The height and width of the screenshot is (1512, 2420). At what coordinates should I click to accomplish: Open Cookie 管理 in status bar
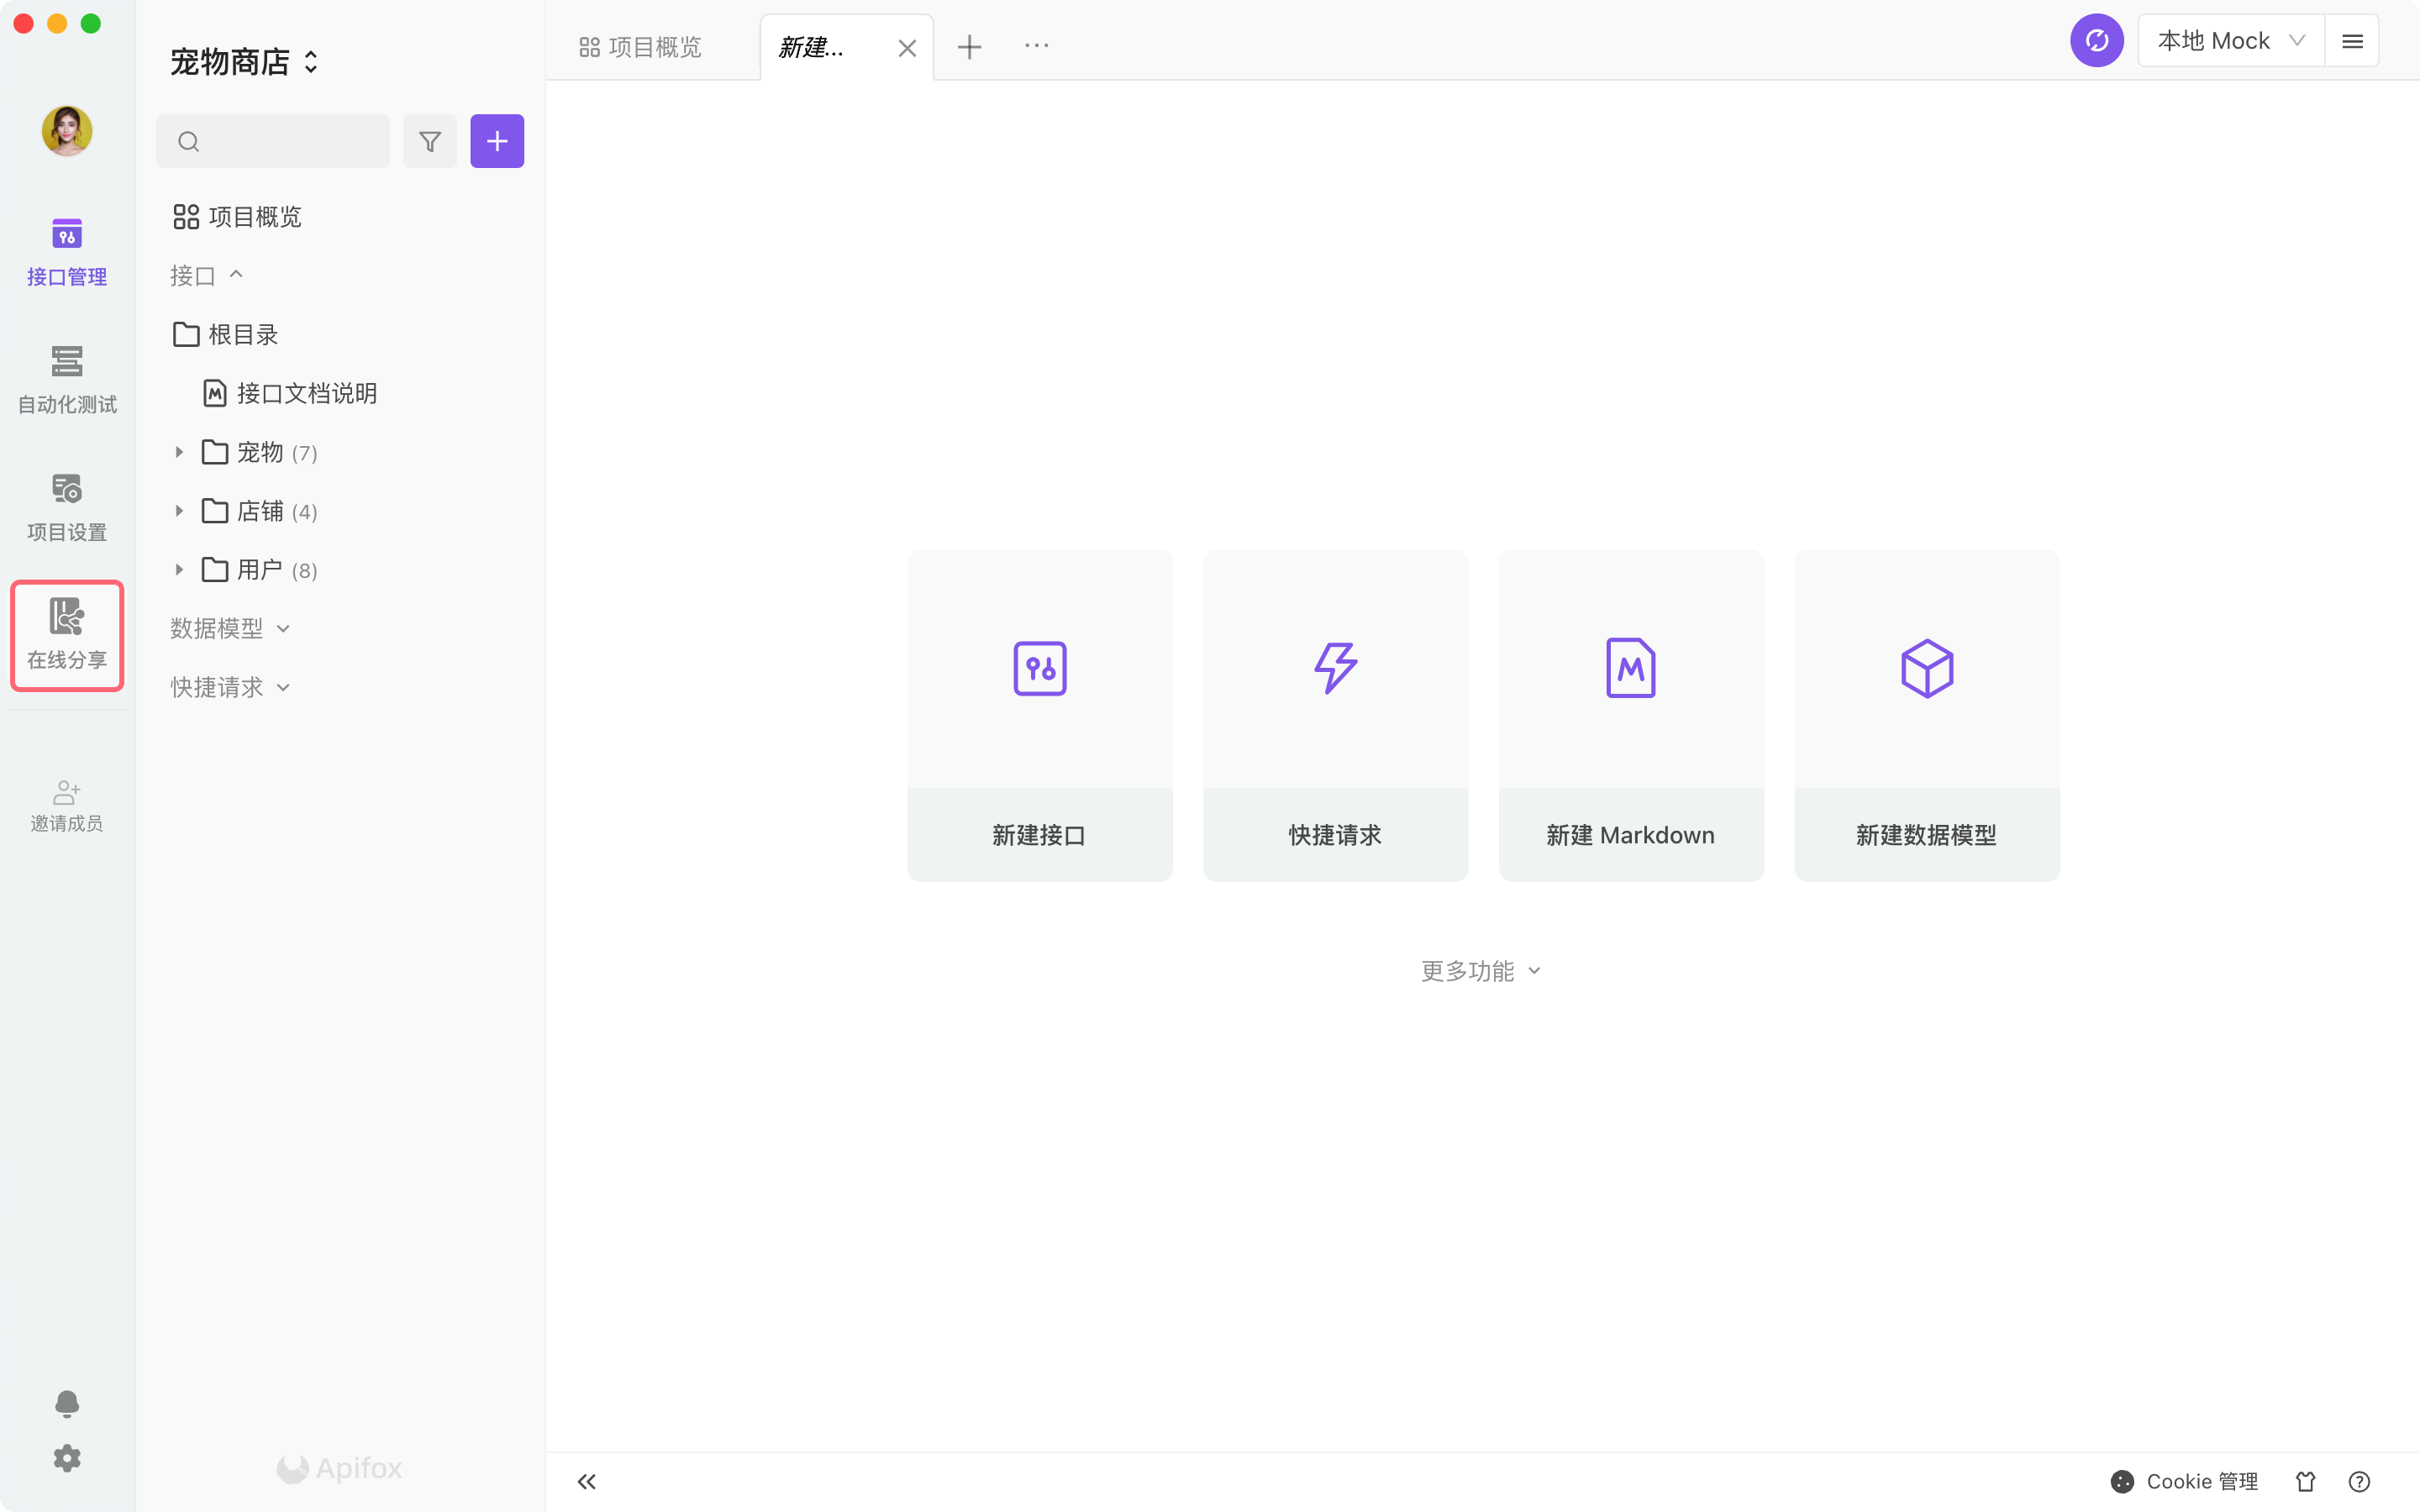pyautogui.click(x=2185, y=1481)
